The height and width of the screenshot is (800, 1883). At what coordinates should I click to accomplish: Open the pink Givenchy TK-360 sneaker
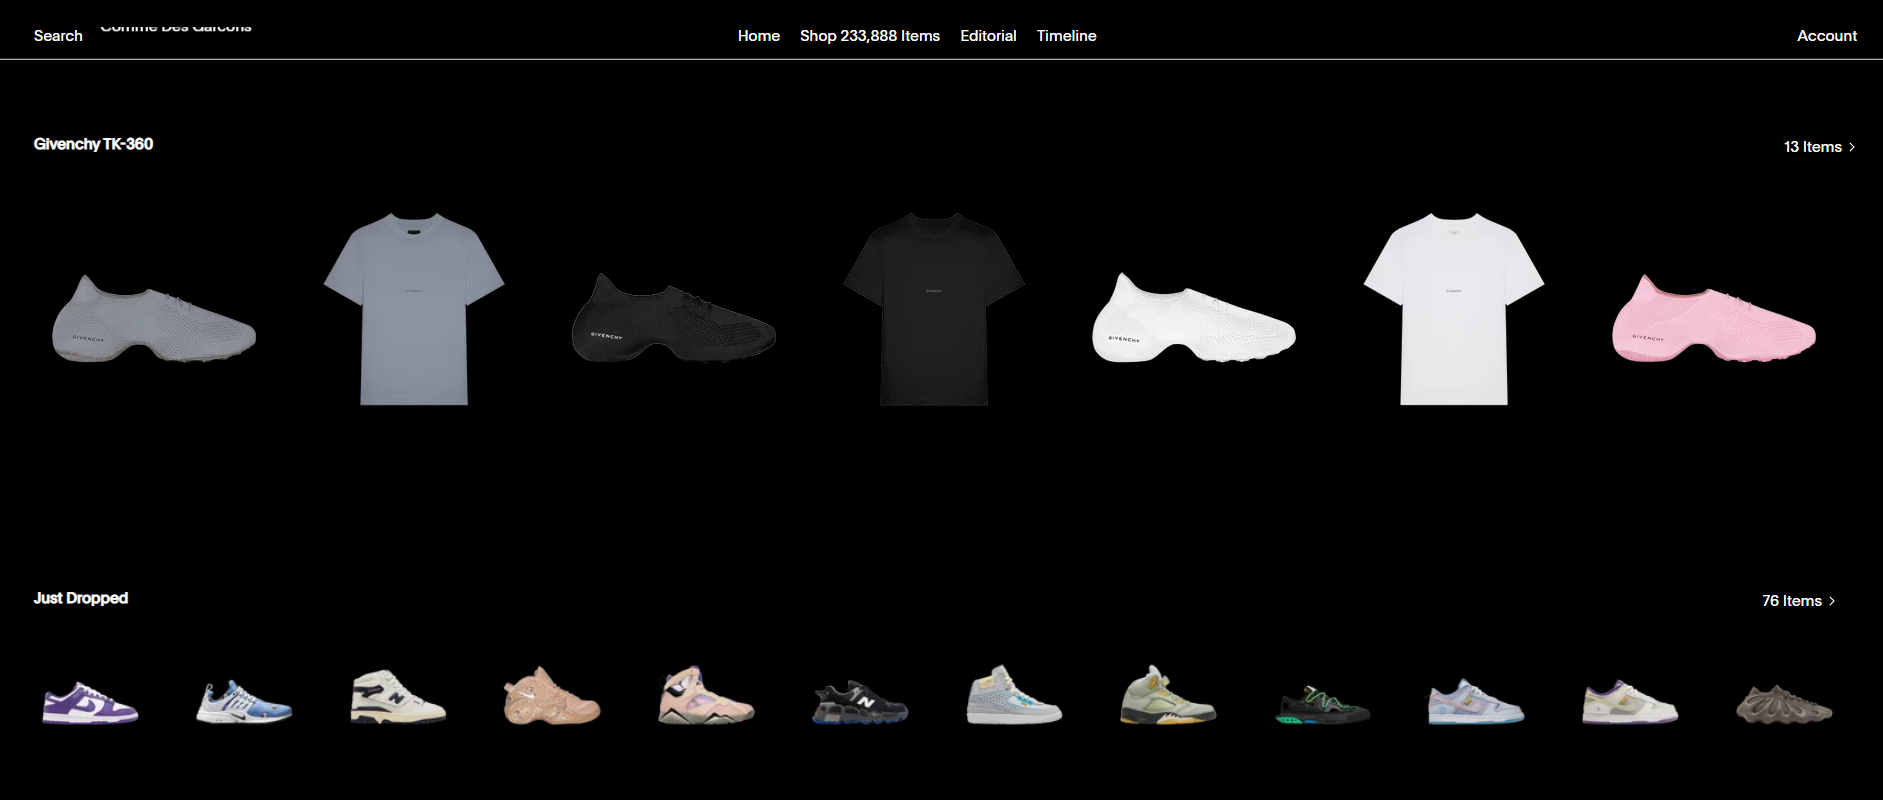(x=1714, y=318)
